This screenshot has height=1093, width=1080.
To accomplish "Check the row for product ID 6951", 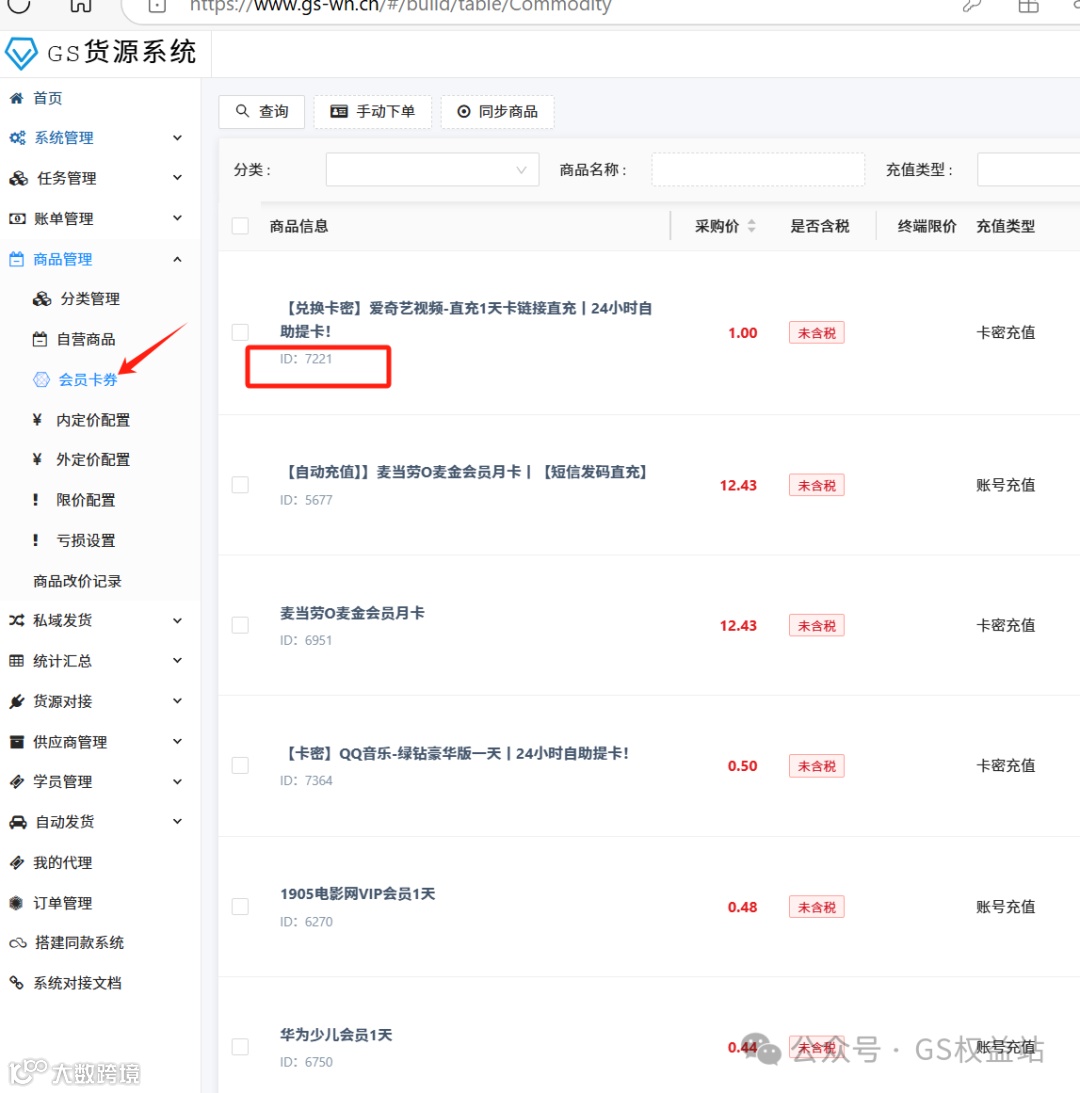I will tap(240, 625).
